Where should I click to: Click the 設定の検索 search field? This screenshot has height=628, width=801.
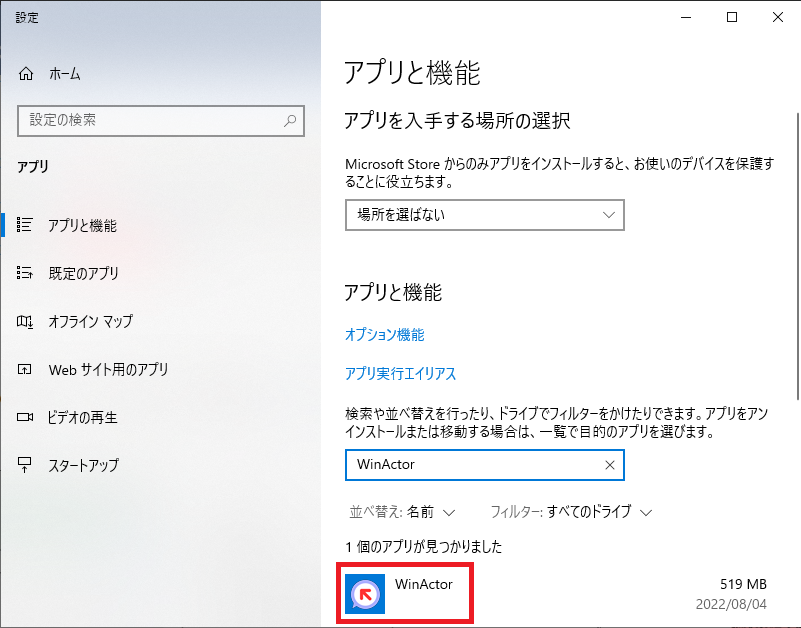pyautogui.click(x=161, y=121)
